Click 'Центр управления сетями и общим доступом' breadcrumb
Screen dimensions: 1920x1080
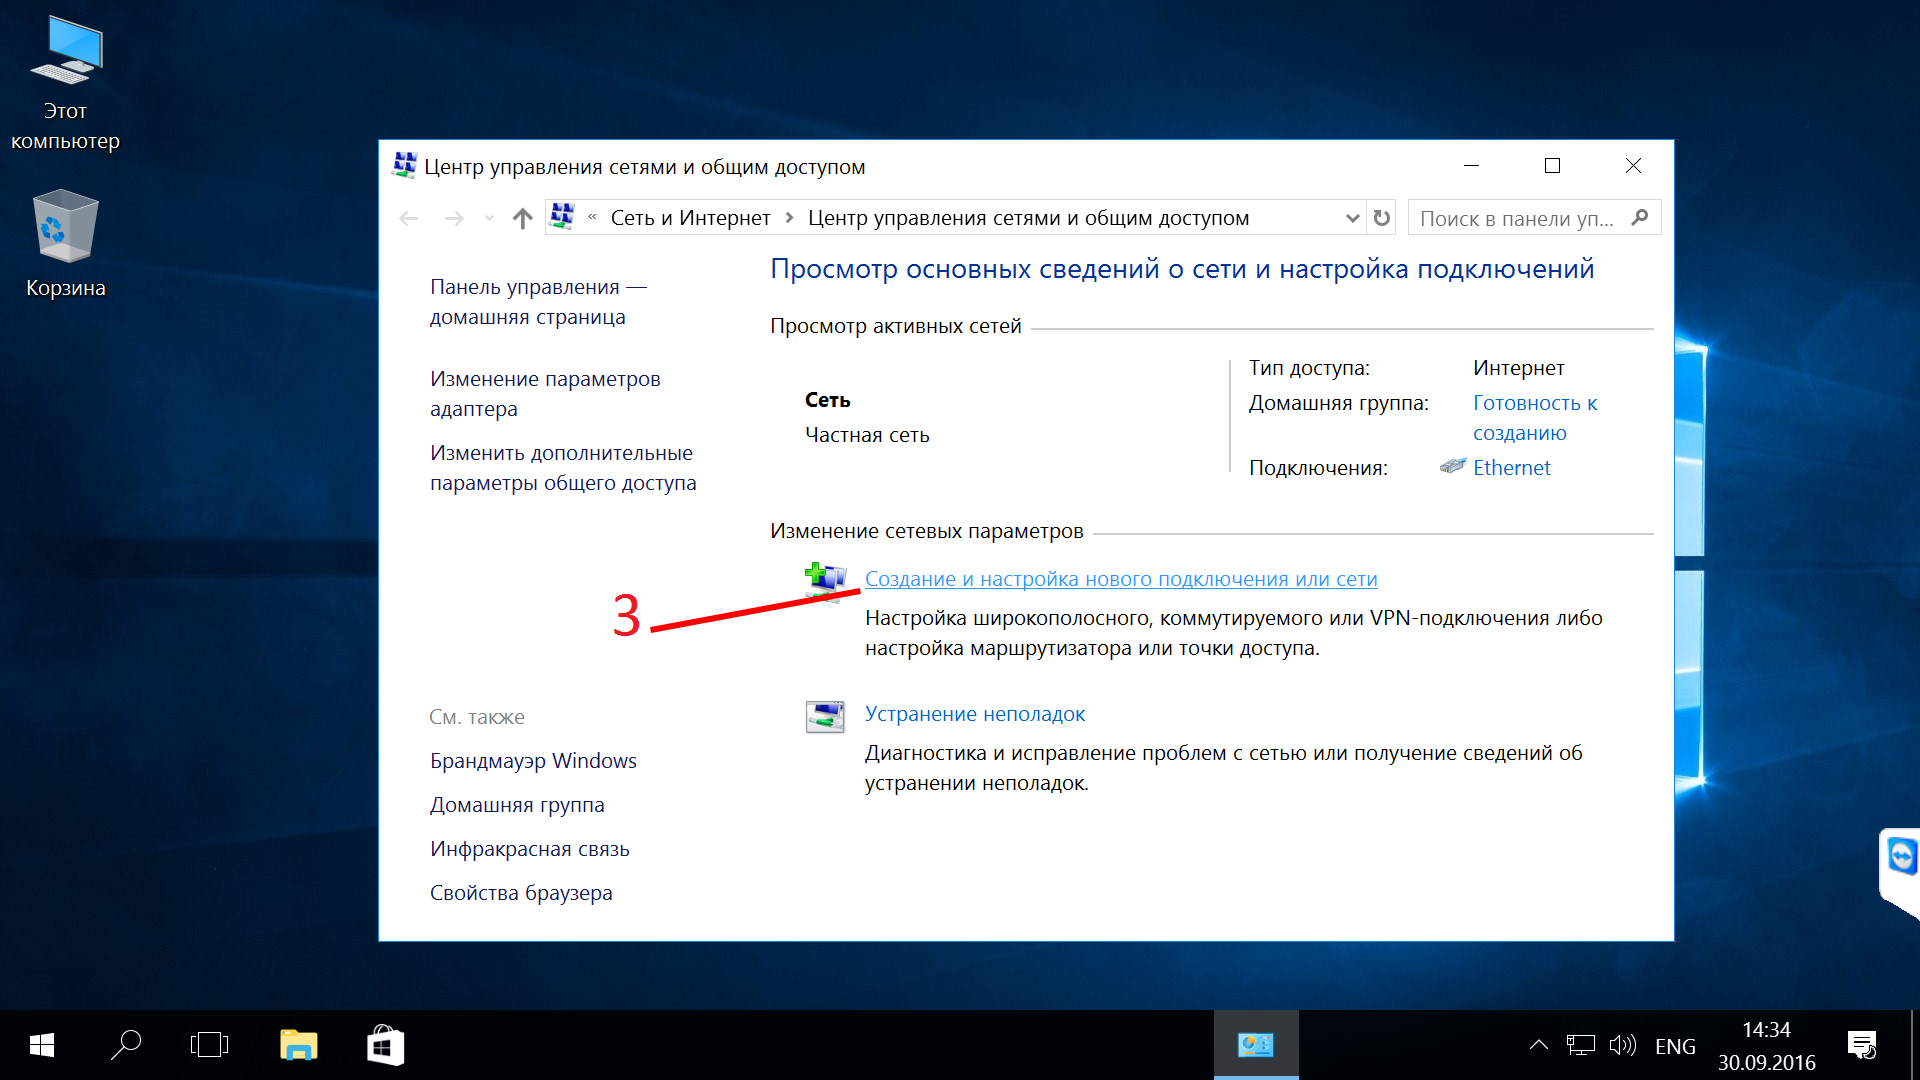[1028, 218]
